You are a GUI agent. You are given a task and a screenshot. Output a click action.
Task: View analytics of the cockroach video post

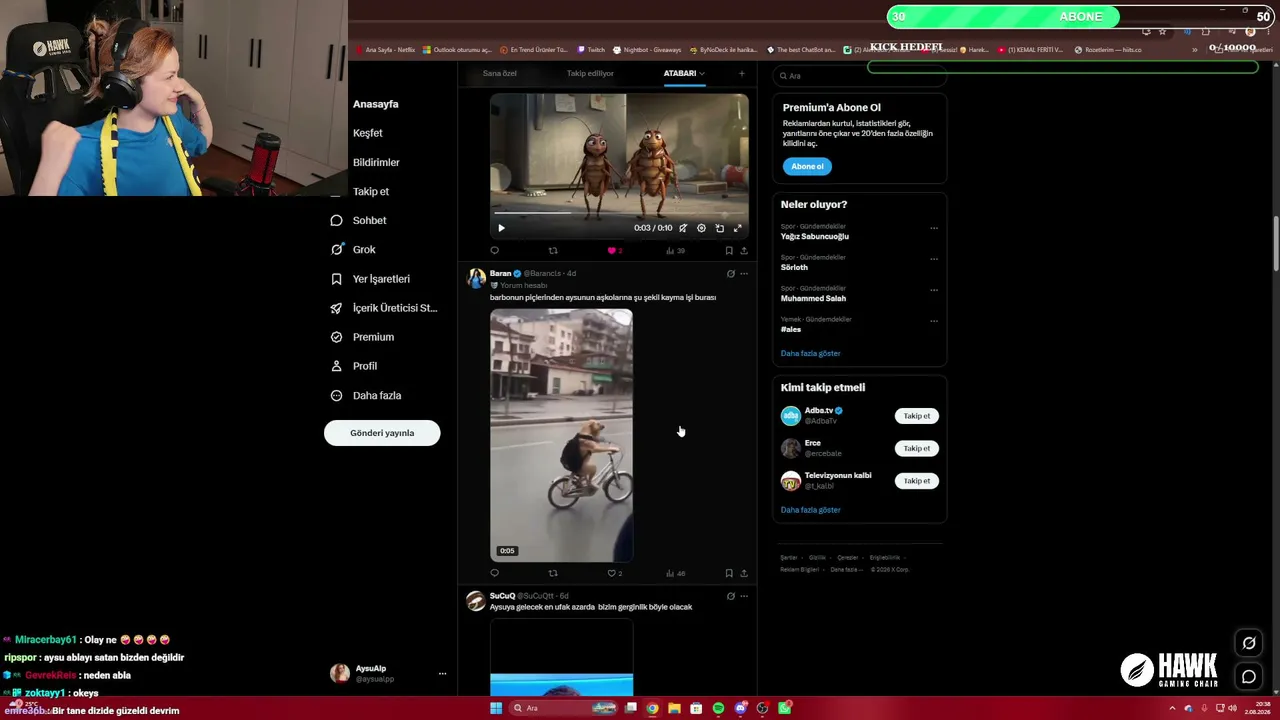point(675,251)
